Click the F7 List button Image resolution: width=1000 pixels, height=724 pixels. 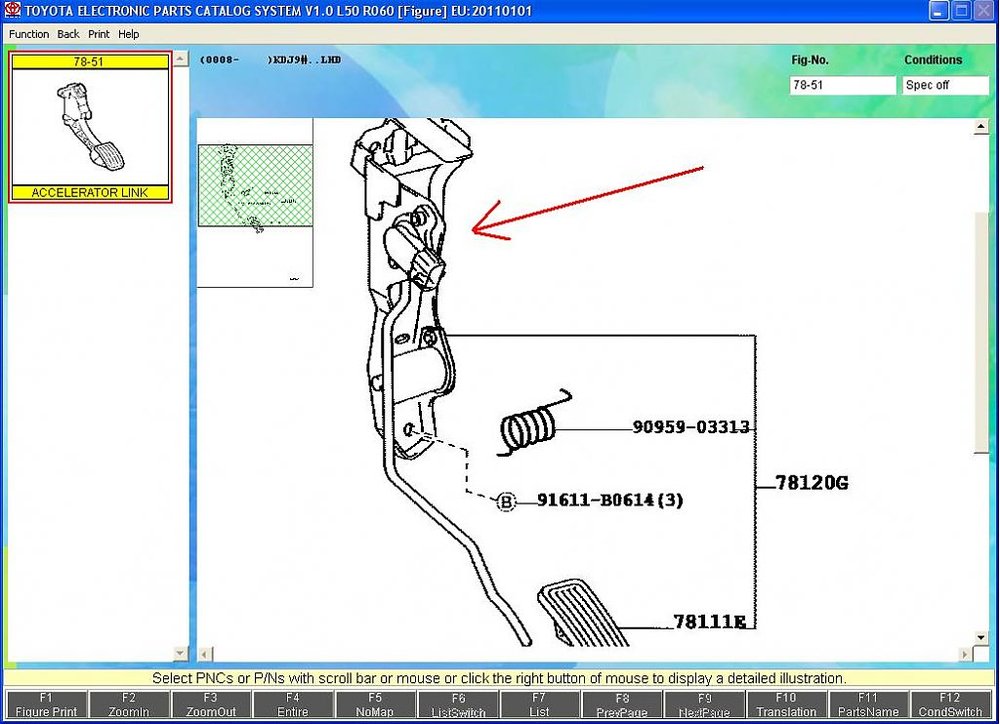(540, 704)
